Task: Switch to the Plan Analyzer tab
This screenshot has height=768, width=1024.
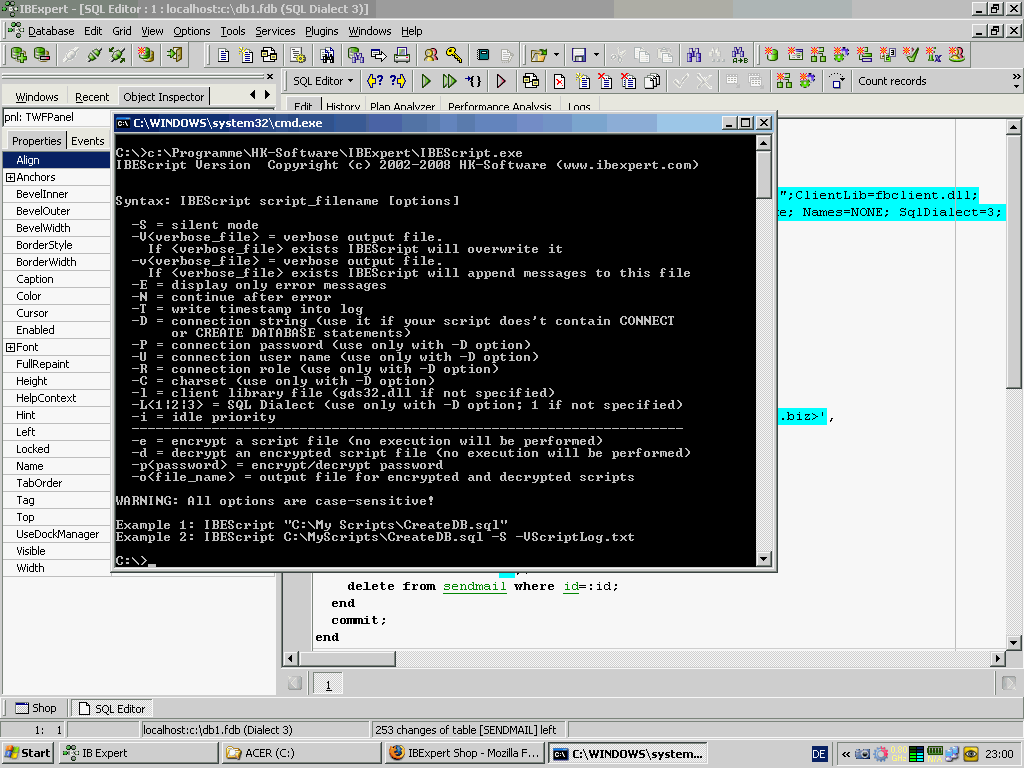Action: tap(402, 106)
